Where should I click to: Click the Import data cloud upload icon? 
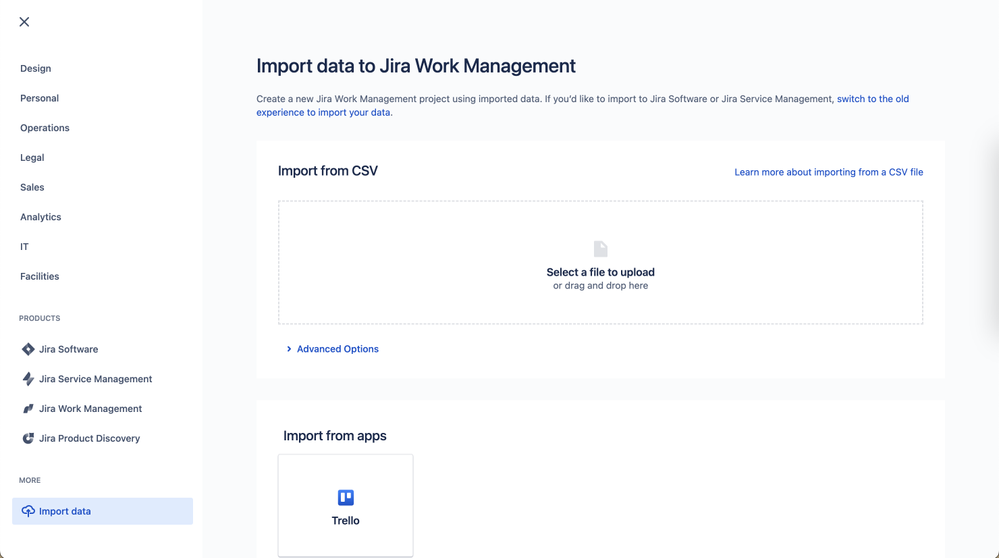[x=28, y=511]
